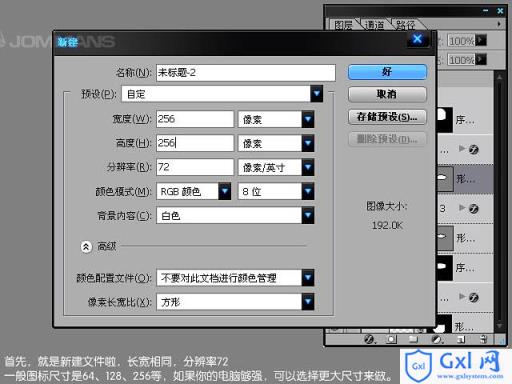Open the 高度 unit dropdown 像素

coord(276,143)
